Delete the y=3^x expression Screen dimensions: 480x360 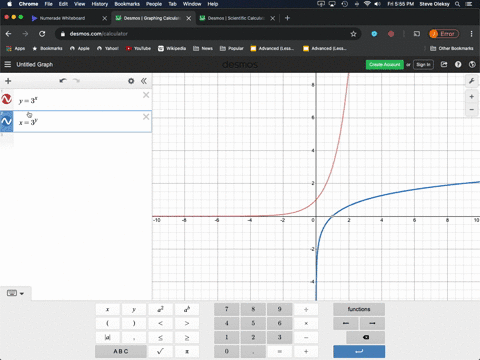pyautogui.click(x=146, y=95)
